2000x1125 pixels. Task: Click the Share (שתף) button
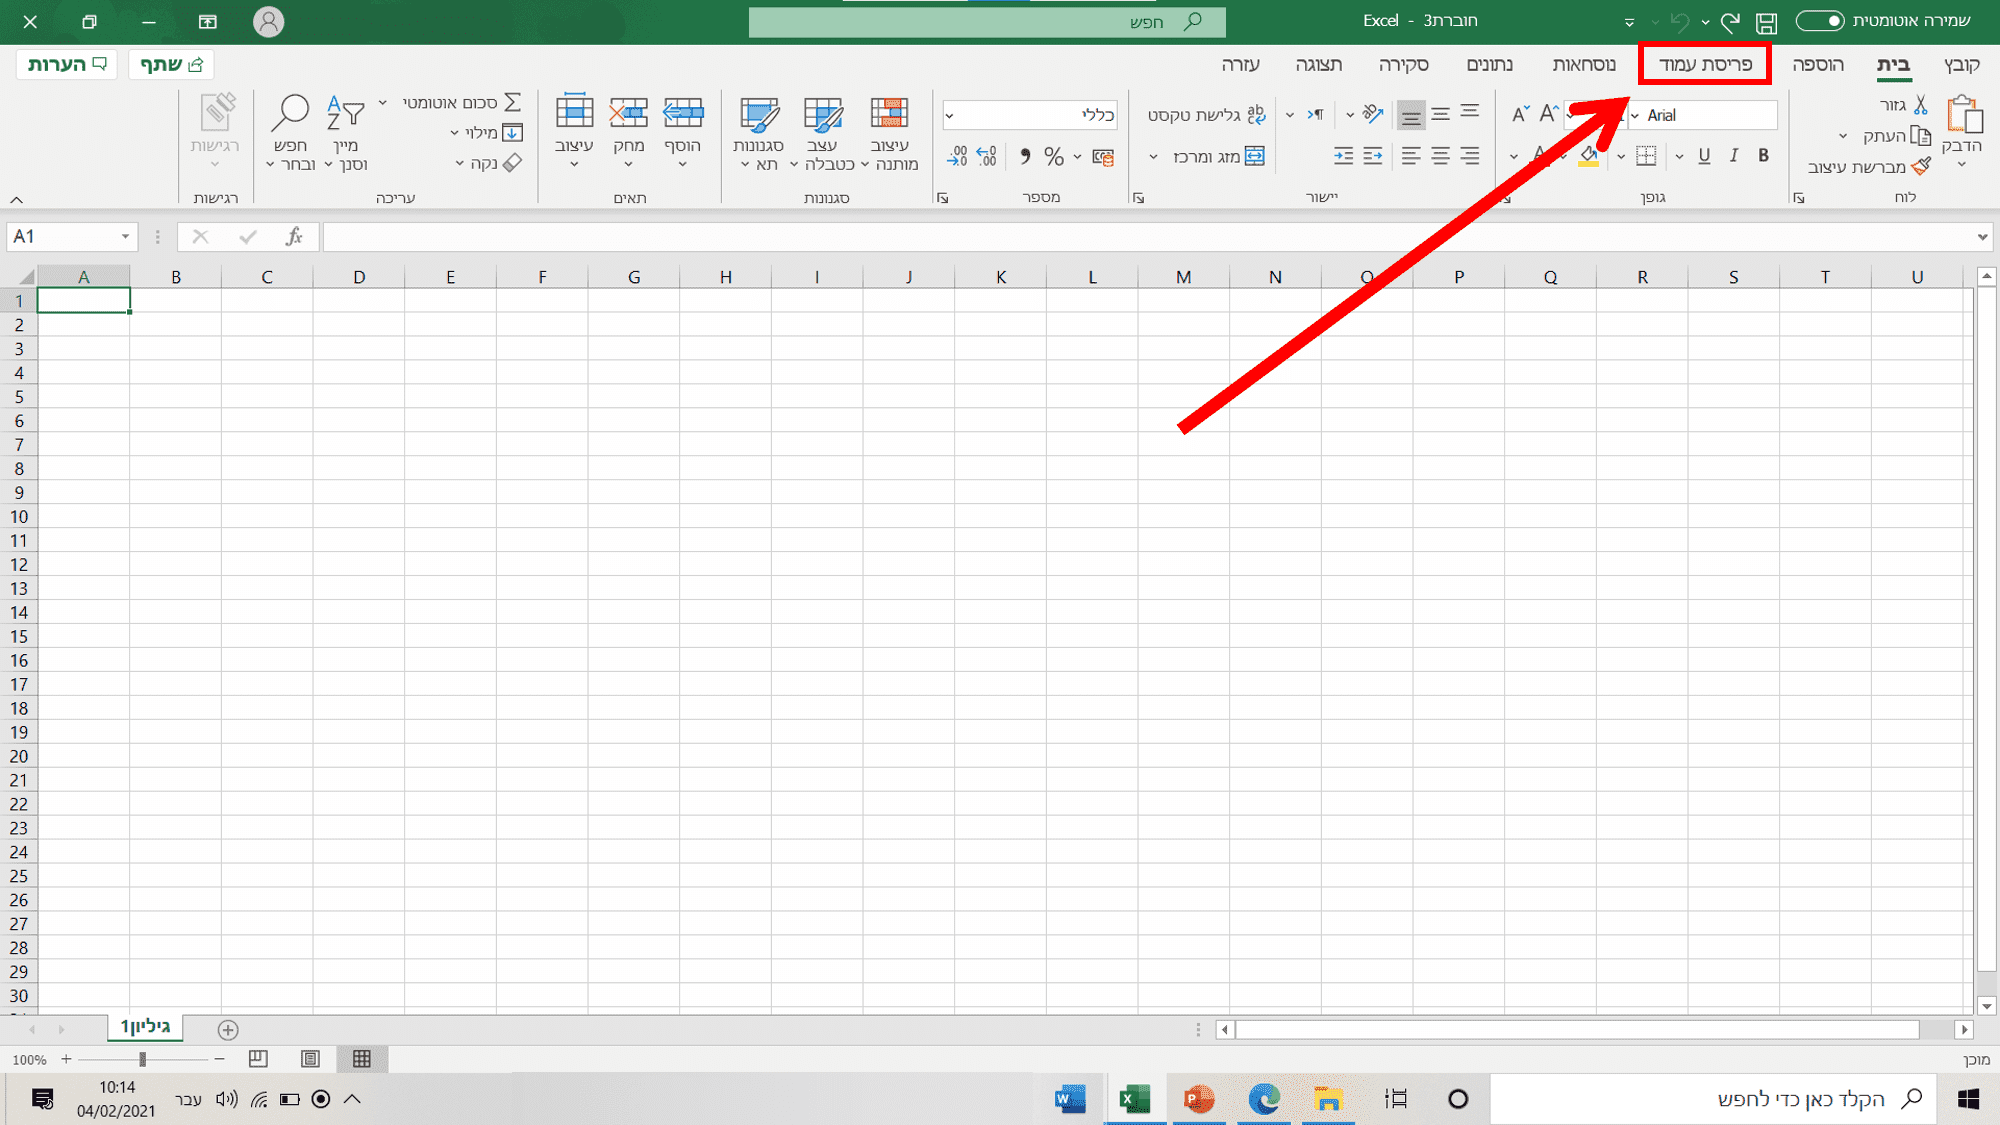171,64
